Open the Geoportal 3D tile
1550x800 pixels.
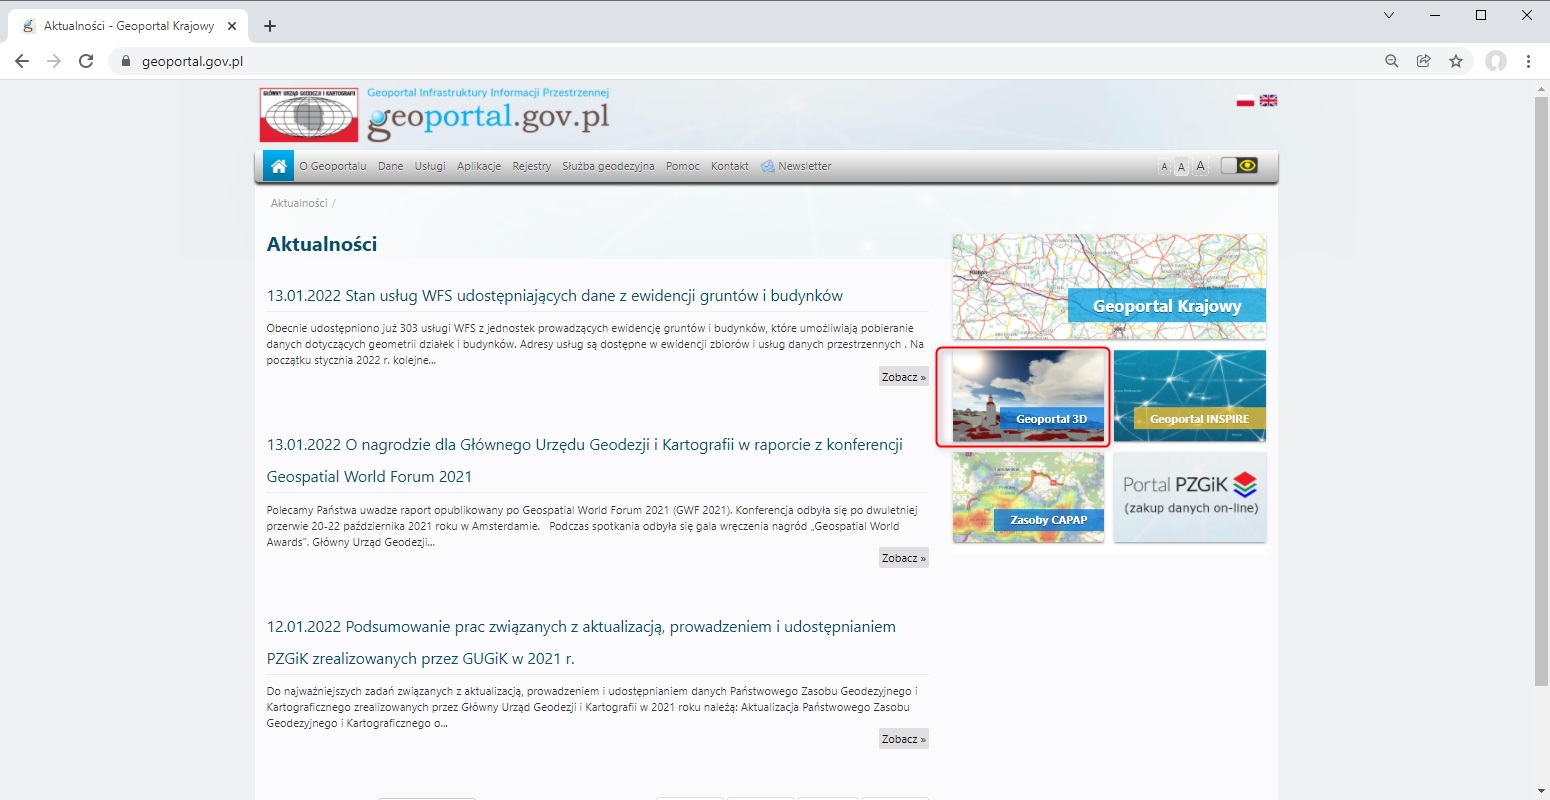click(1028, 396)
